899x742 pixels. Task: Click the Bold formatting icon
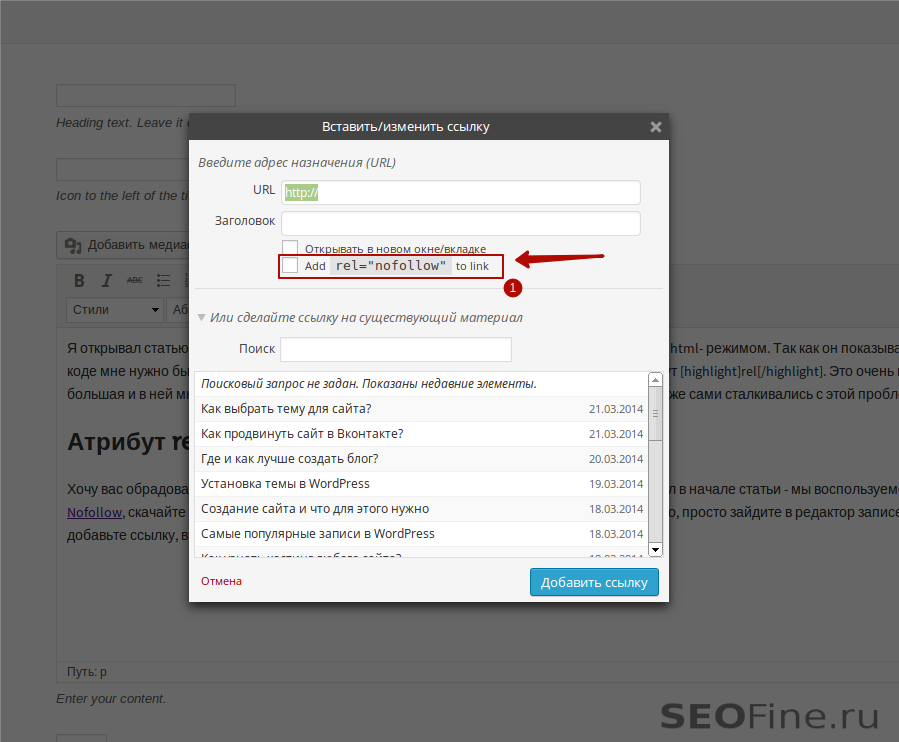click(x=80, y=281)
